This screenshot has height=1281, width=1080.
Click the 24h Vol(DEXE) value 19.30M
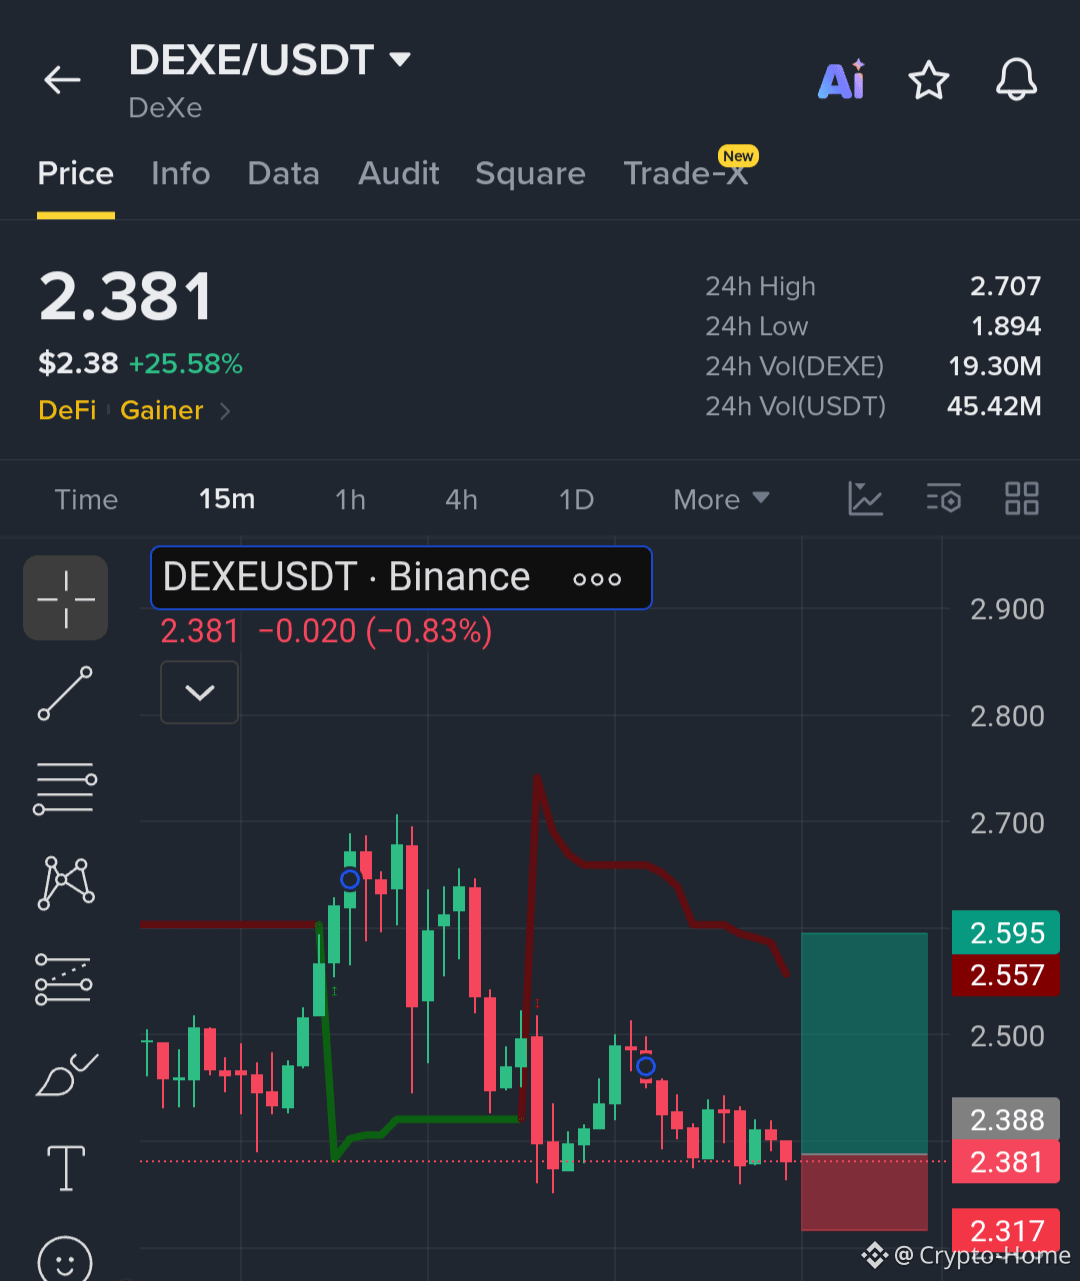(x=995, y=366)
